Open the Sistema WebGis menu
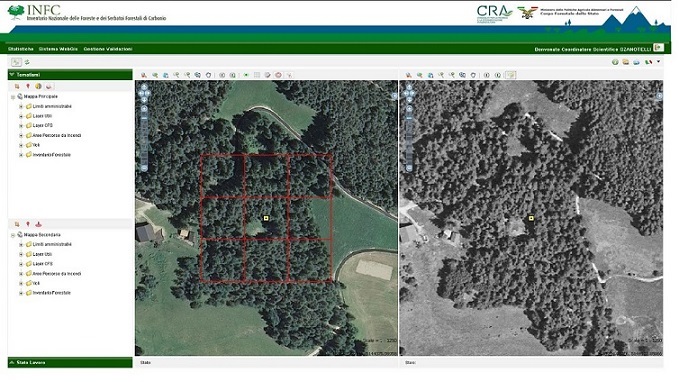 coord(58,49)
